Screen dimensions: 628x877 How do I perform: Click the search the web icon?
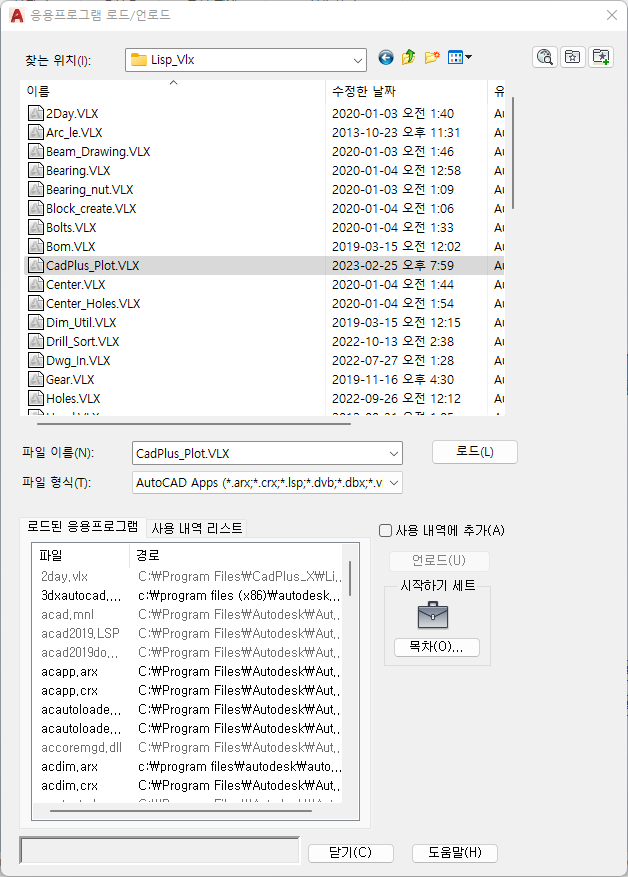click(x=545, y=57)
